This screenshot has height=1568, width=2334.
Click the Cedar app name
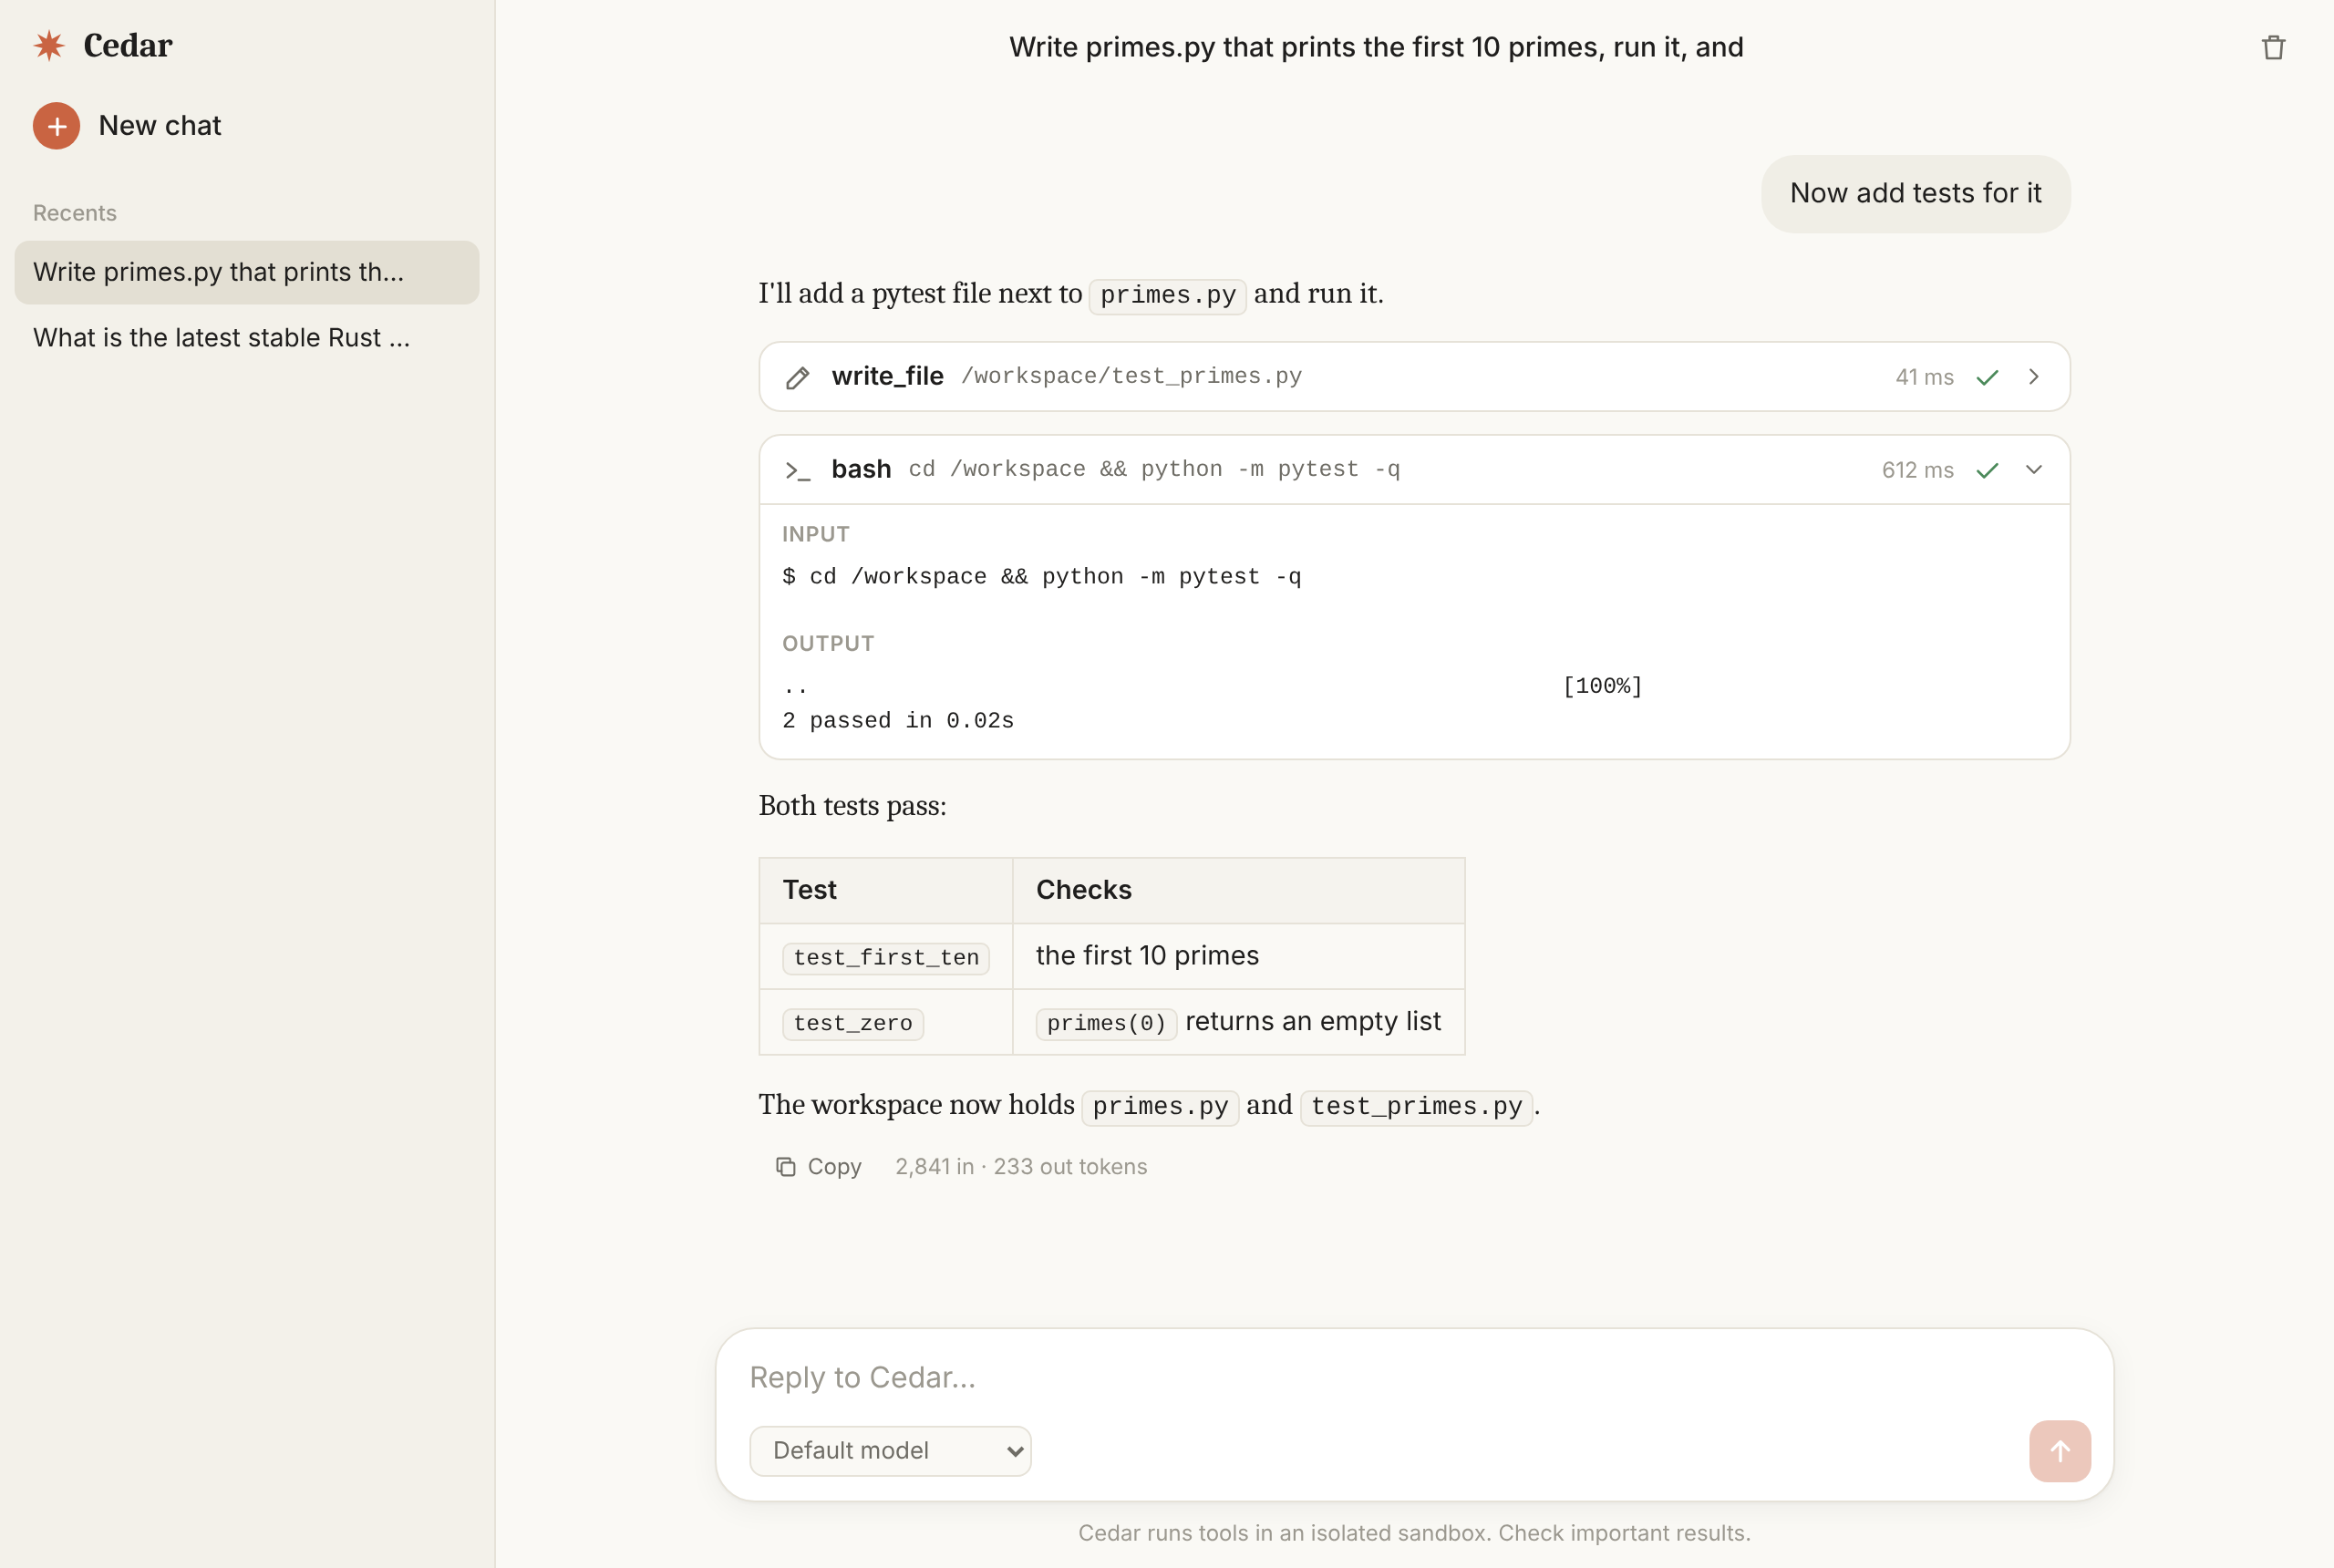tap(128, 45)
